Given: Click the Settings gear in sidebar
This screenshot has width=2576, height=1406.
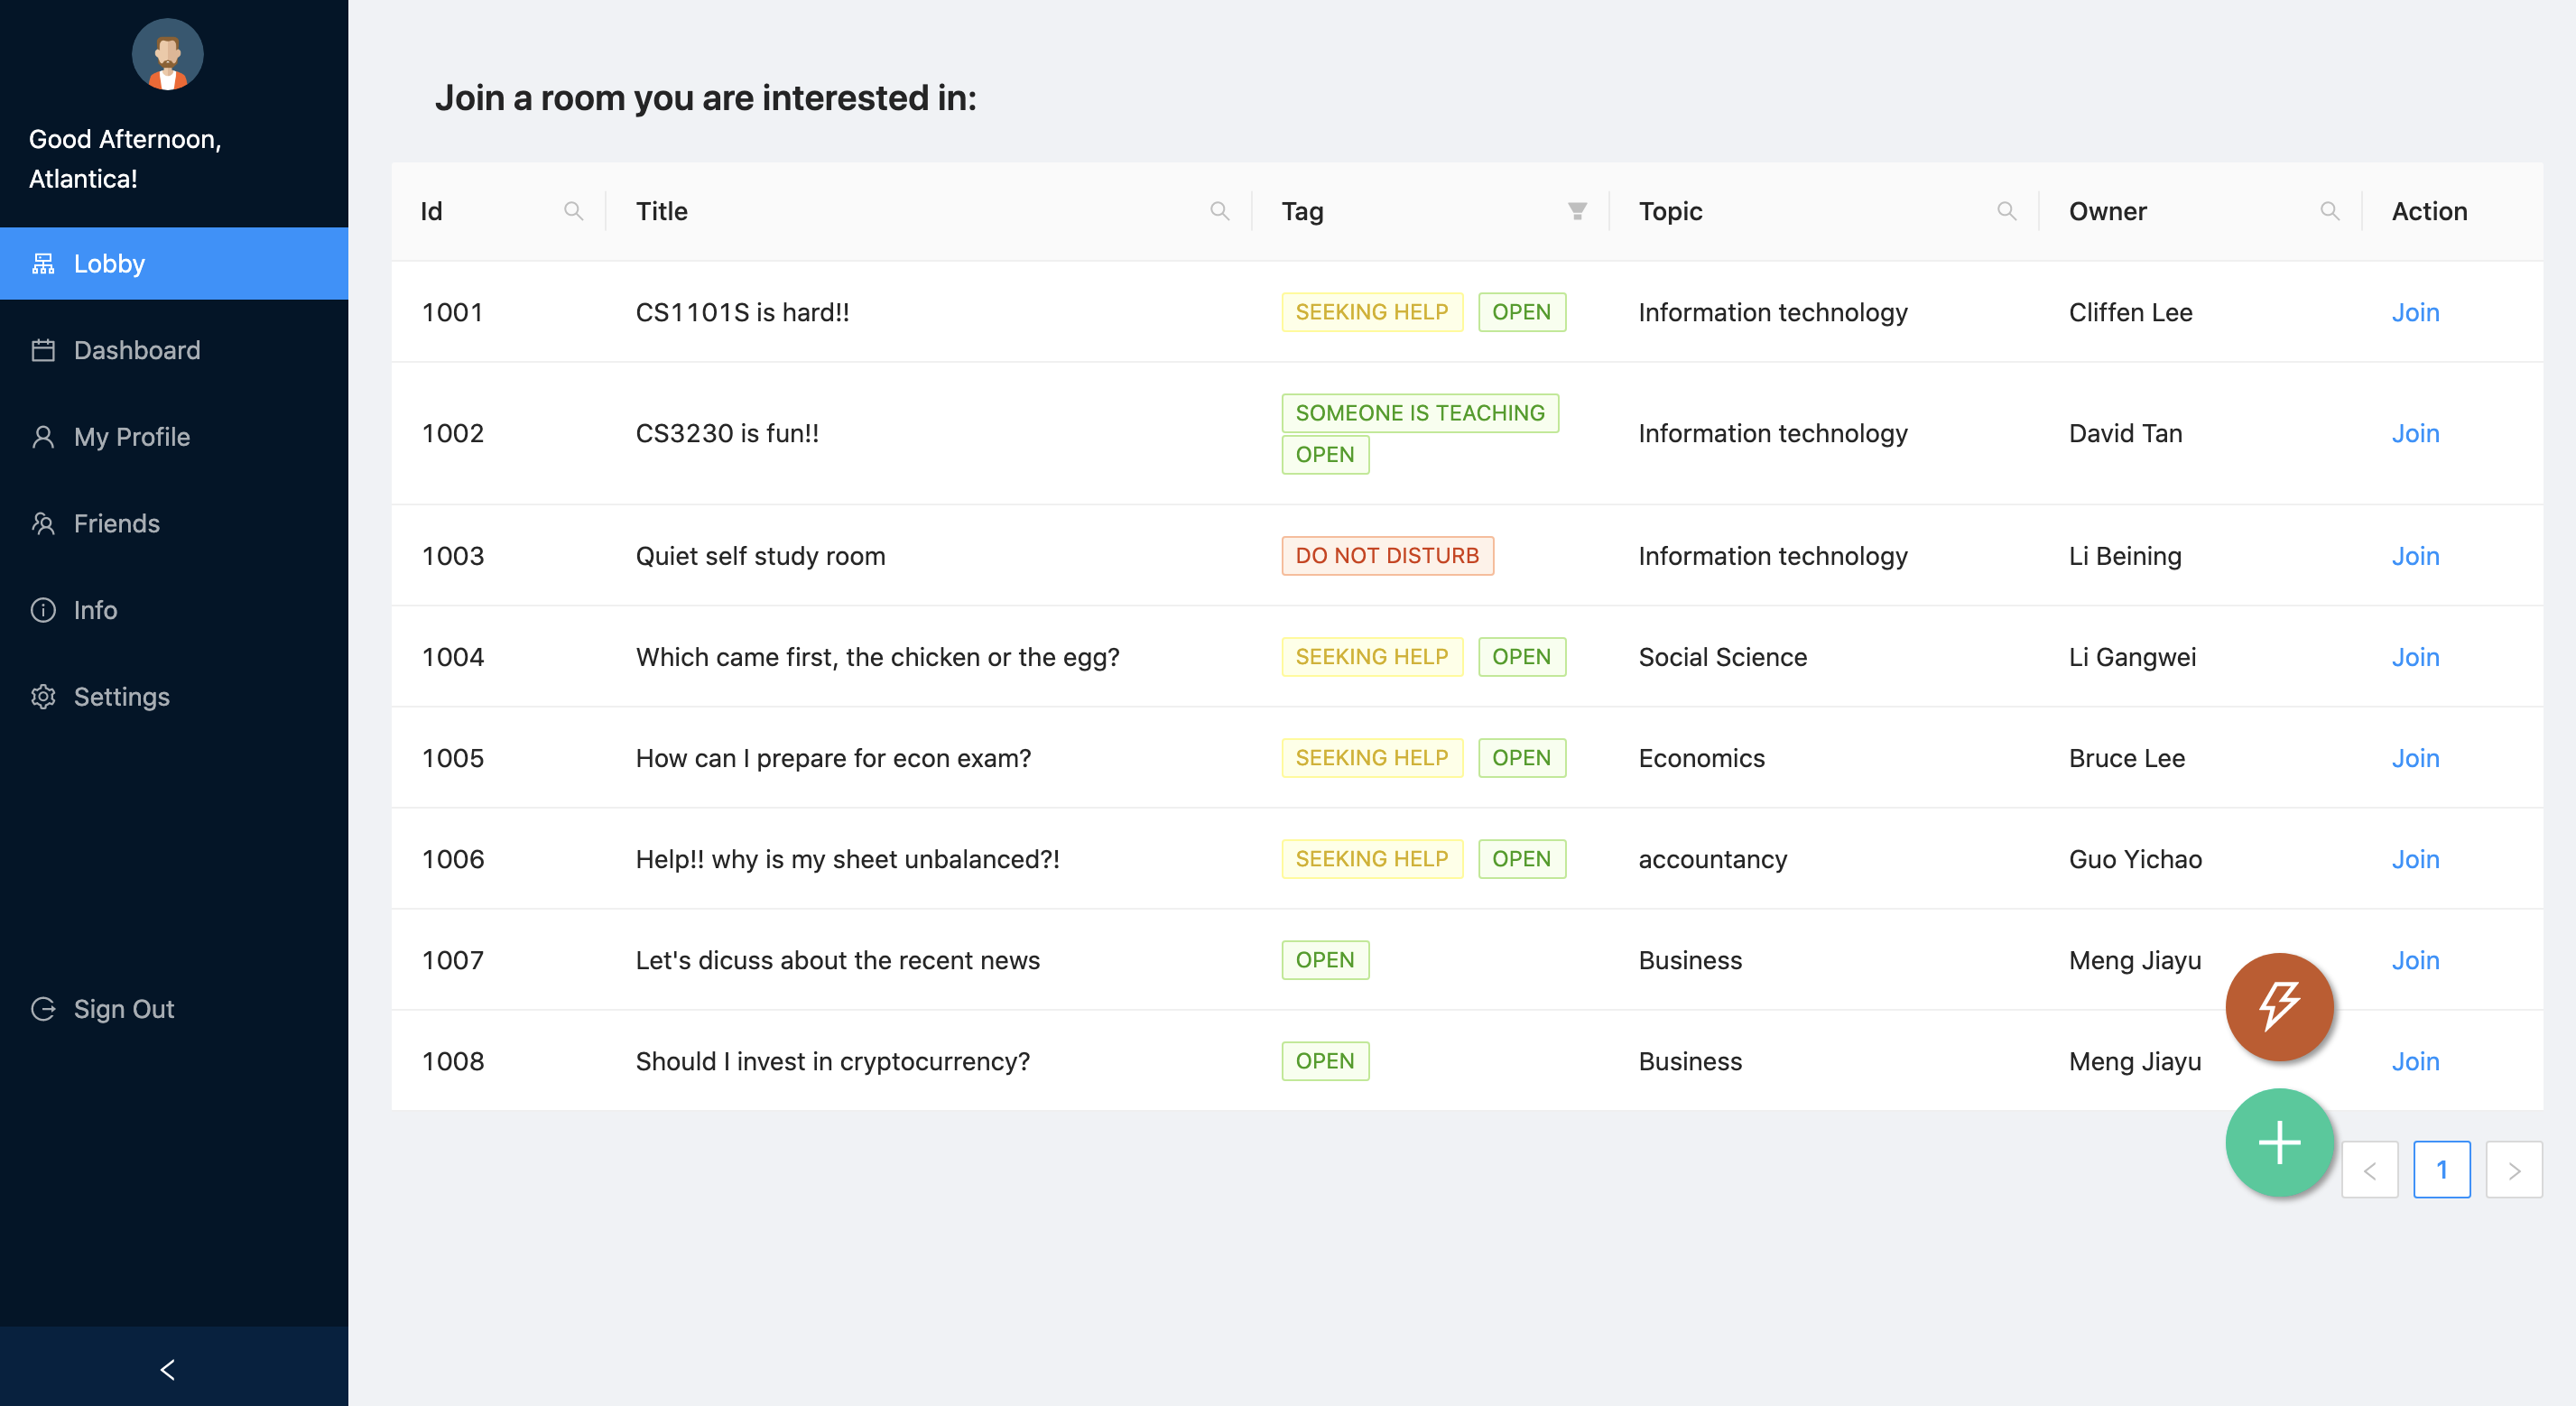Looking at the screenshot, I should point(43,697).
